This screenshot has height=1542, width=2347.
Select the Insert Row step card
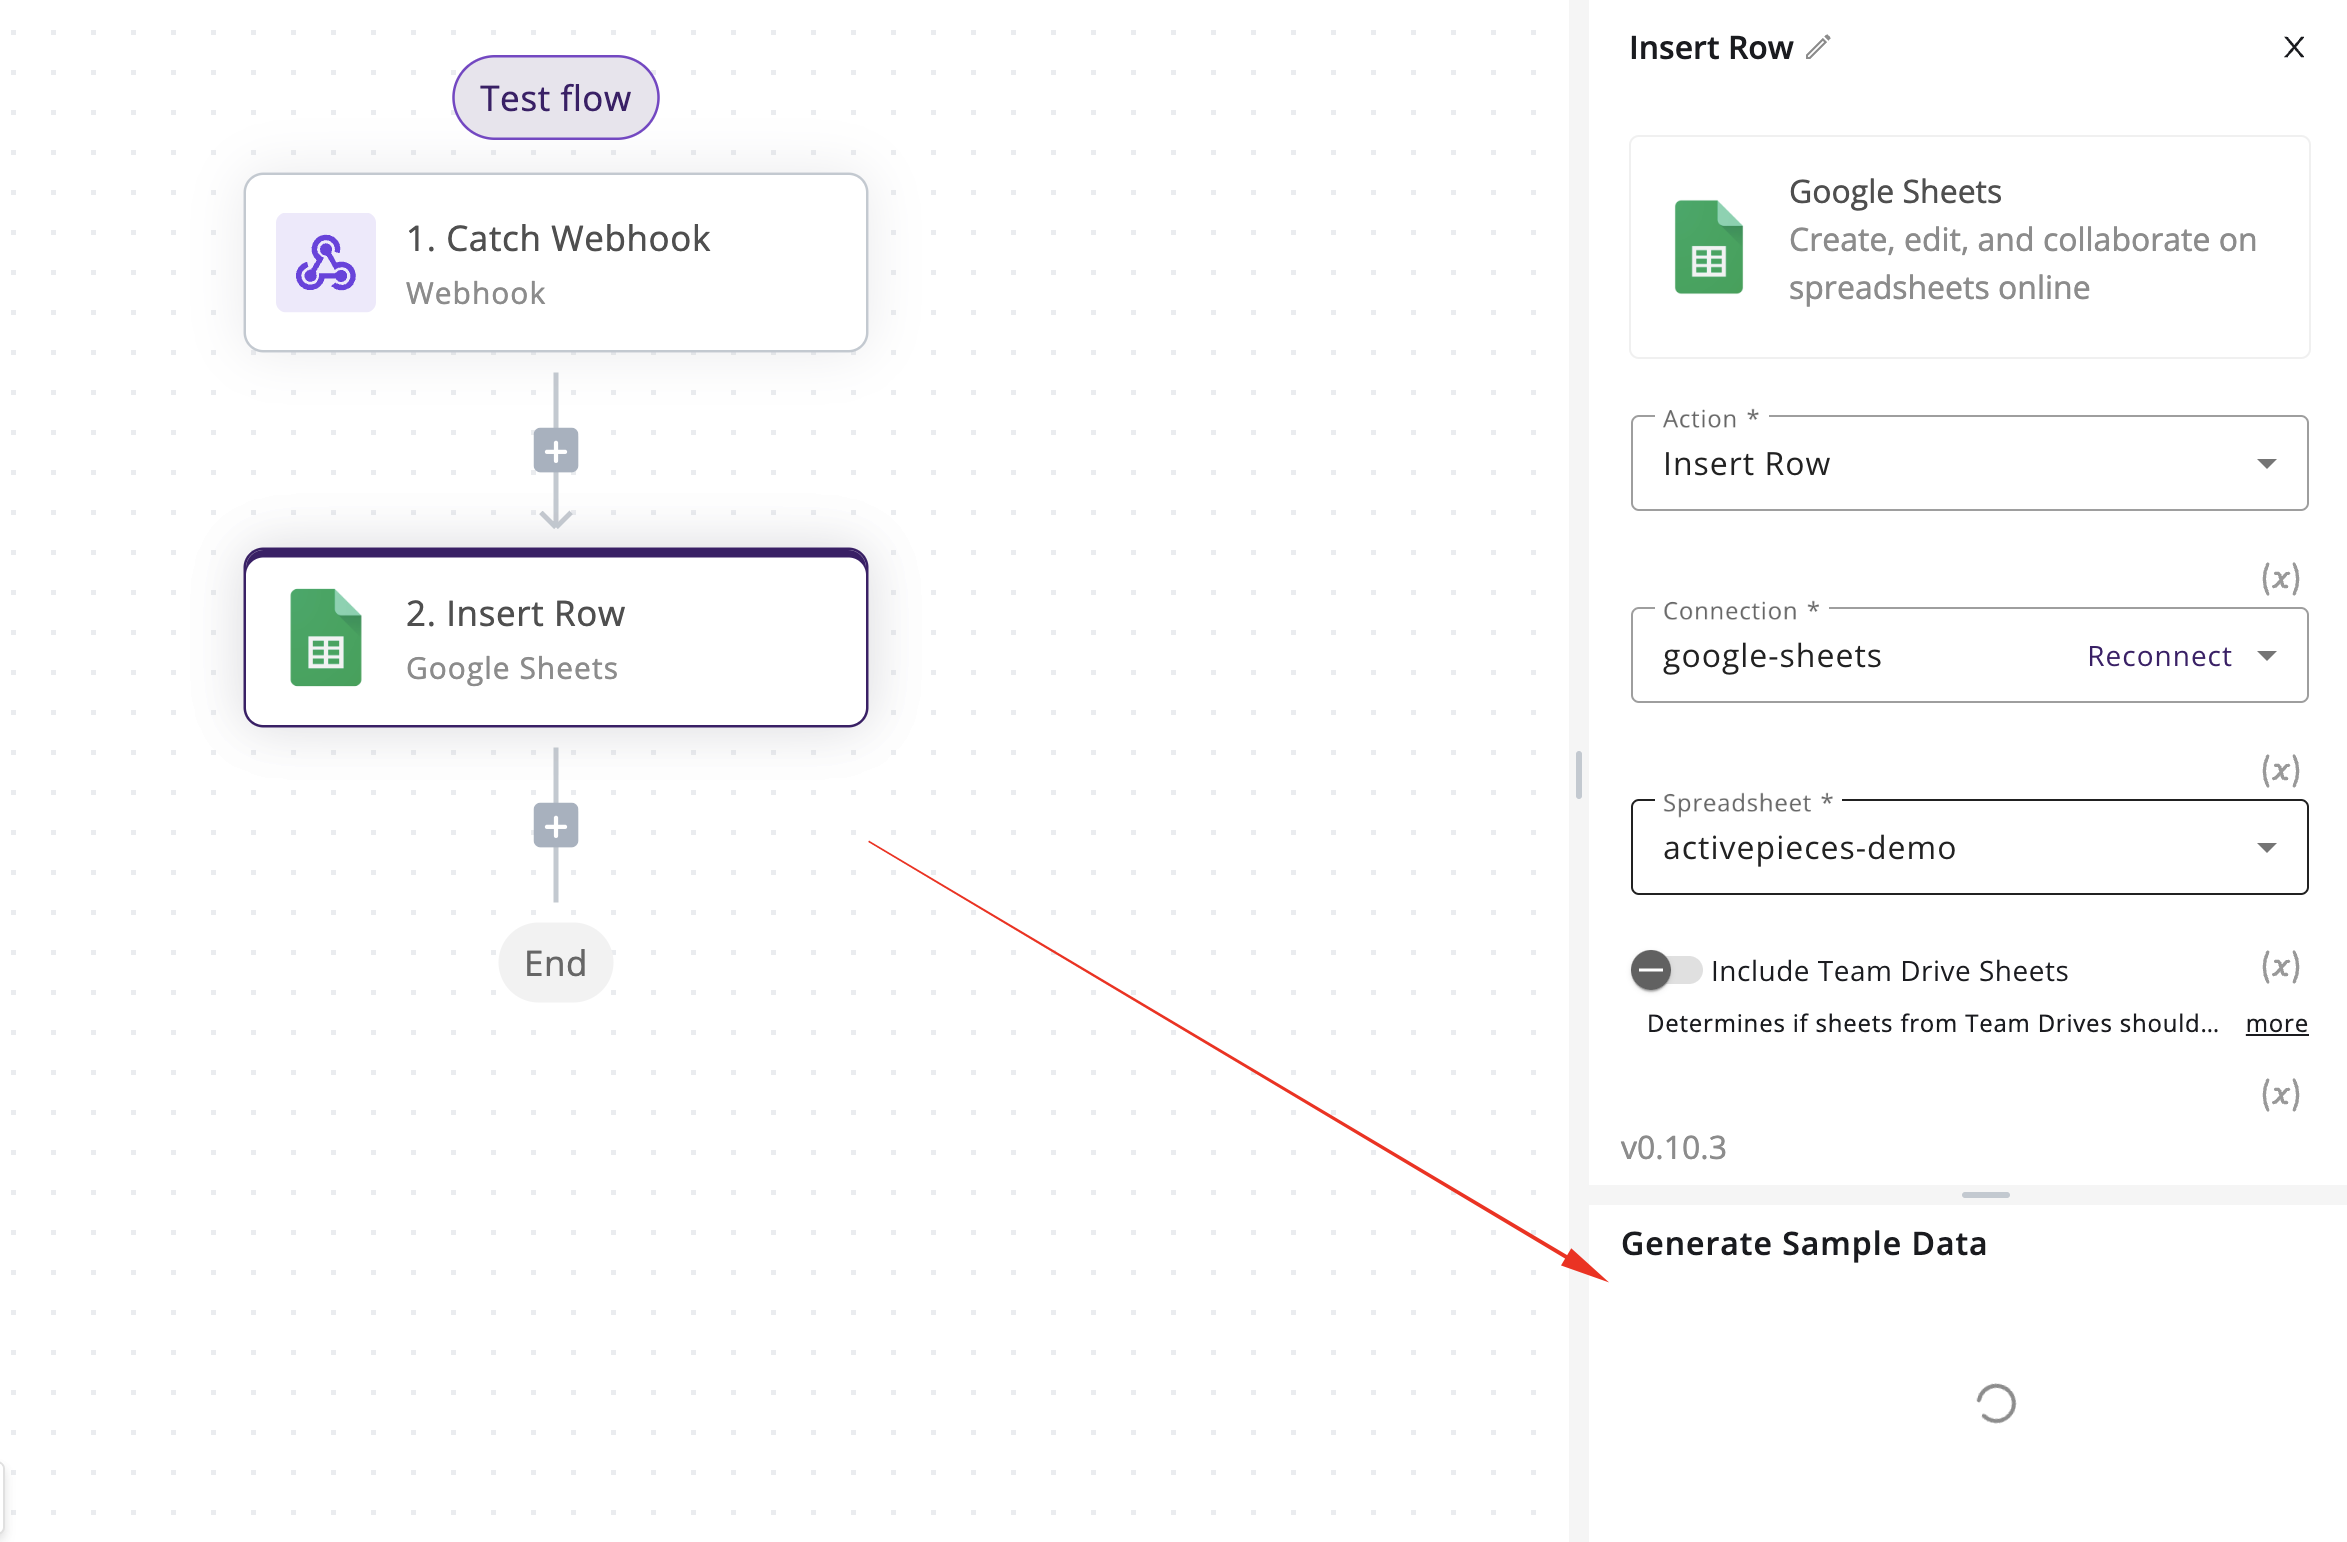555,637
